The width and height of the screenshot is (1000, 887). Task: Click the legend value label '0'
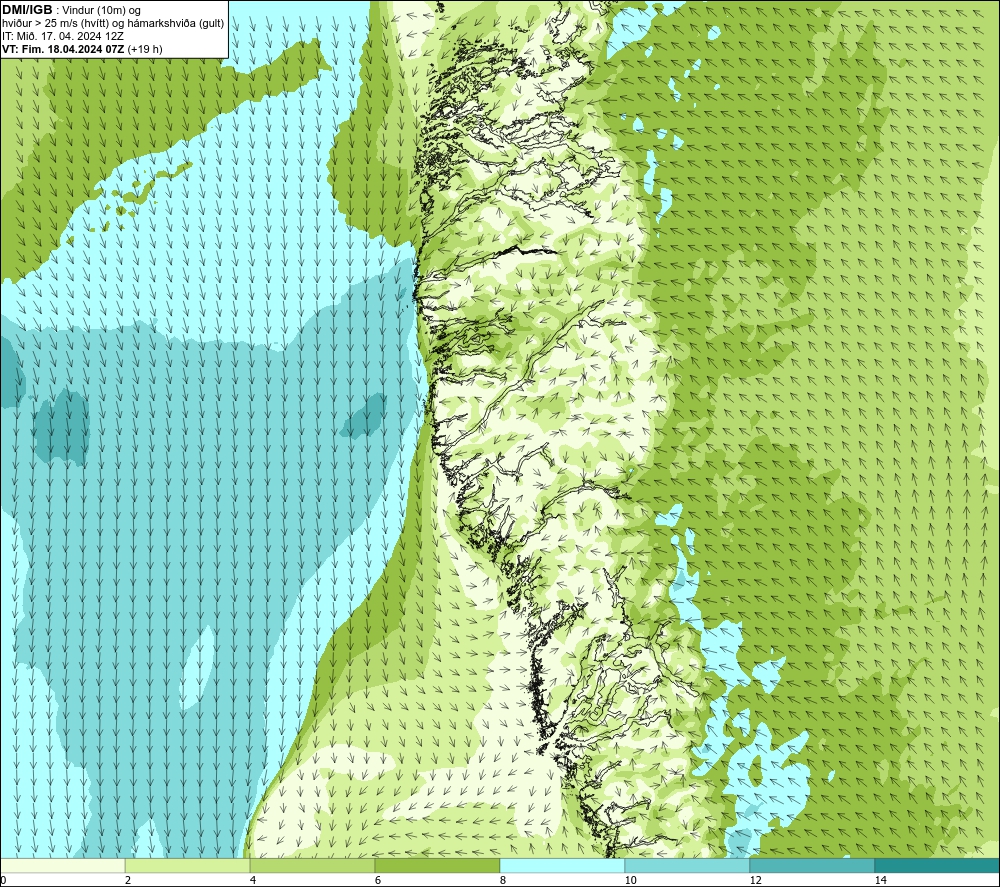tap(3, 880)
